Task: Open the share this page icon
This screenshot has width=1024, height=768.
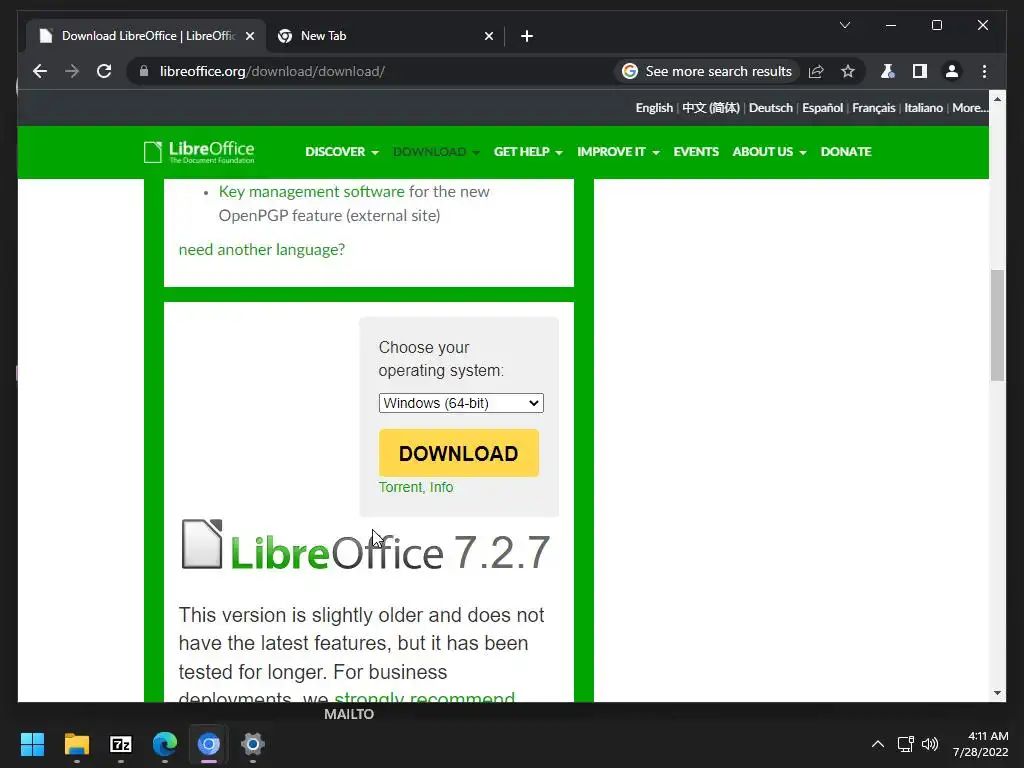Action: pos(816,71)
